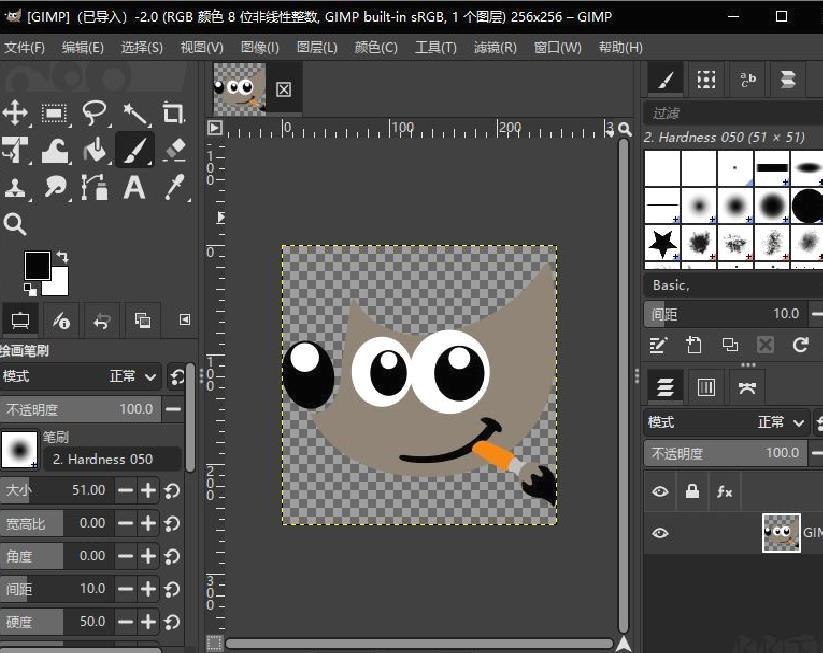Reset brush size to default
The image size is (823, 653).
click(172, 491)
